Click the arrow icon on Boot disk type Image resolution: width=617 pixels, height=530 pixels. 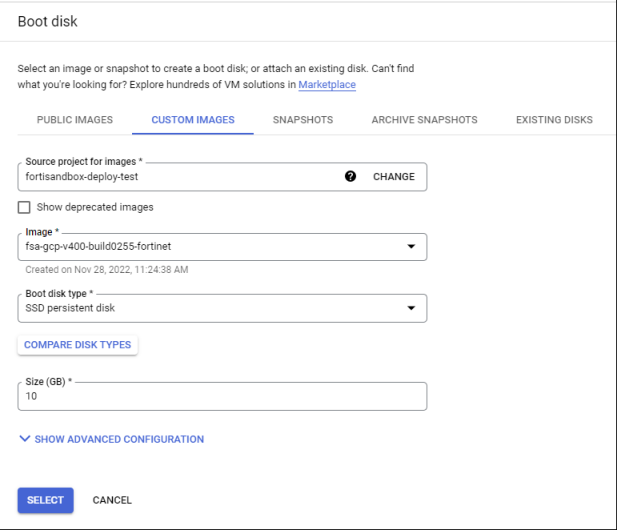411,308
